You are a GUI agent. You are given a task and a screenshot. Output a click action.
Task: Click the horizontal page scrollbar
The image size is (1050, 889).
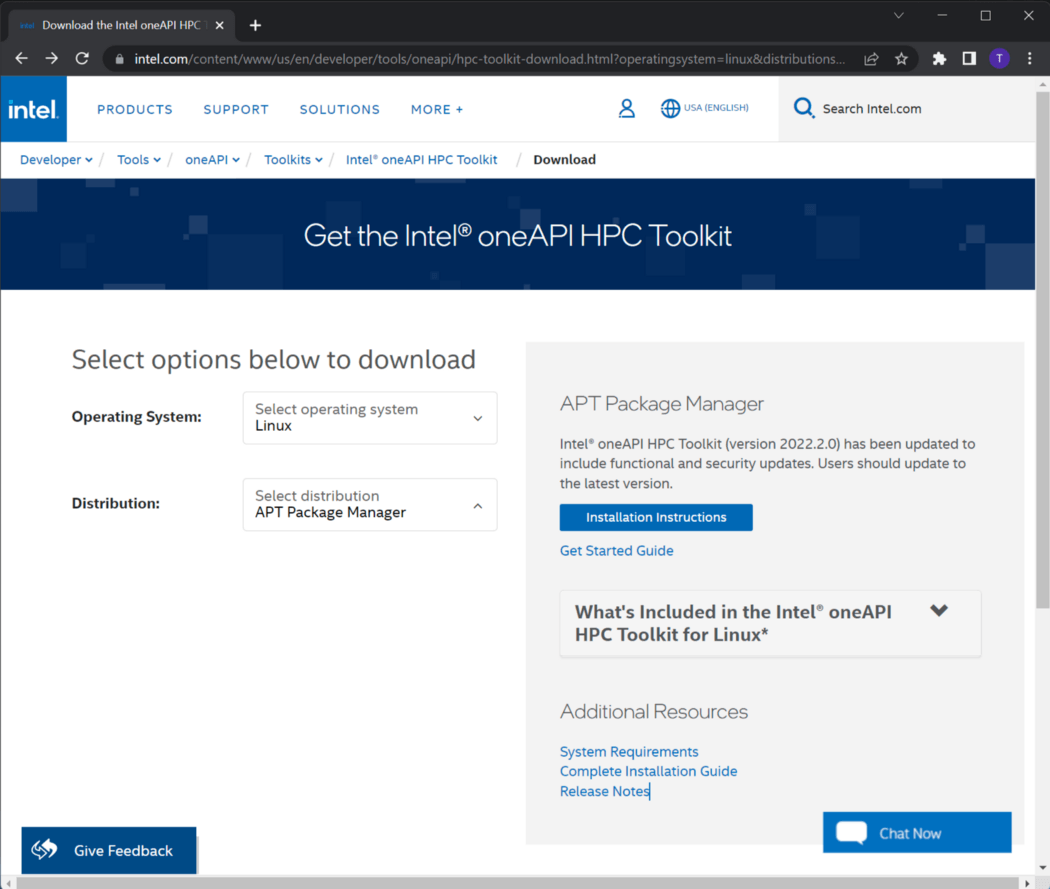[518, 883]
